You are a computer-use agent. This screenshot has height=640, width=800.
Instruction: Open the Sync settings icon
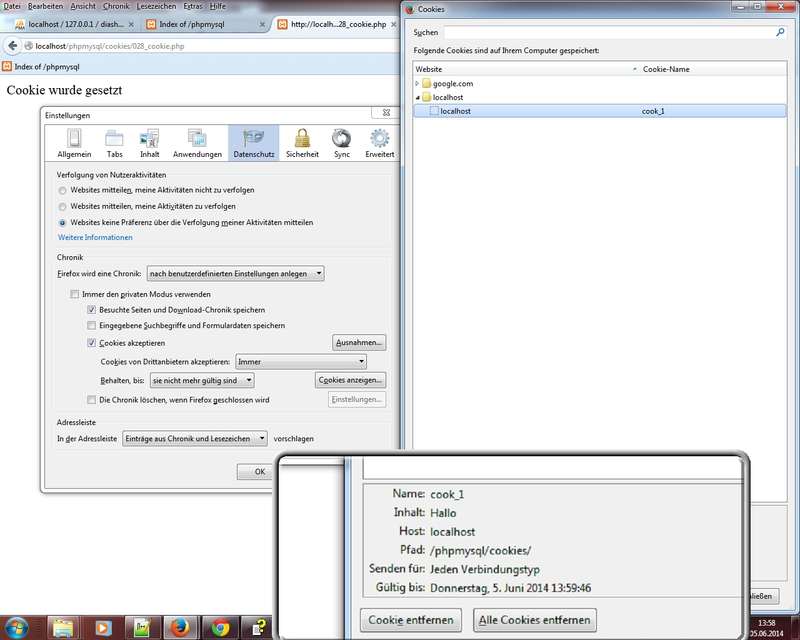point(341,143)
